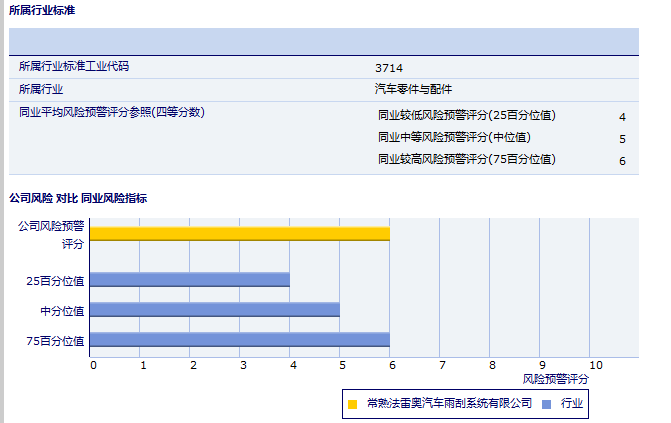Select 同业较低风险预警评分(25百分位值) text
The height and width of the screenshot is (423, 671).
467,115
